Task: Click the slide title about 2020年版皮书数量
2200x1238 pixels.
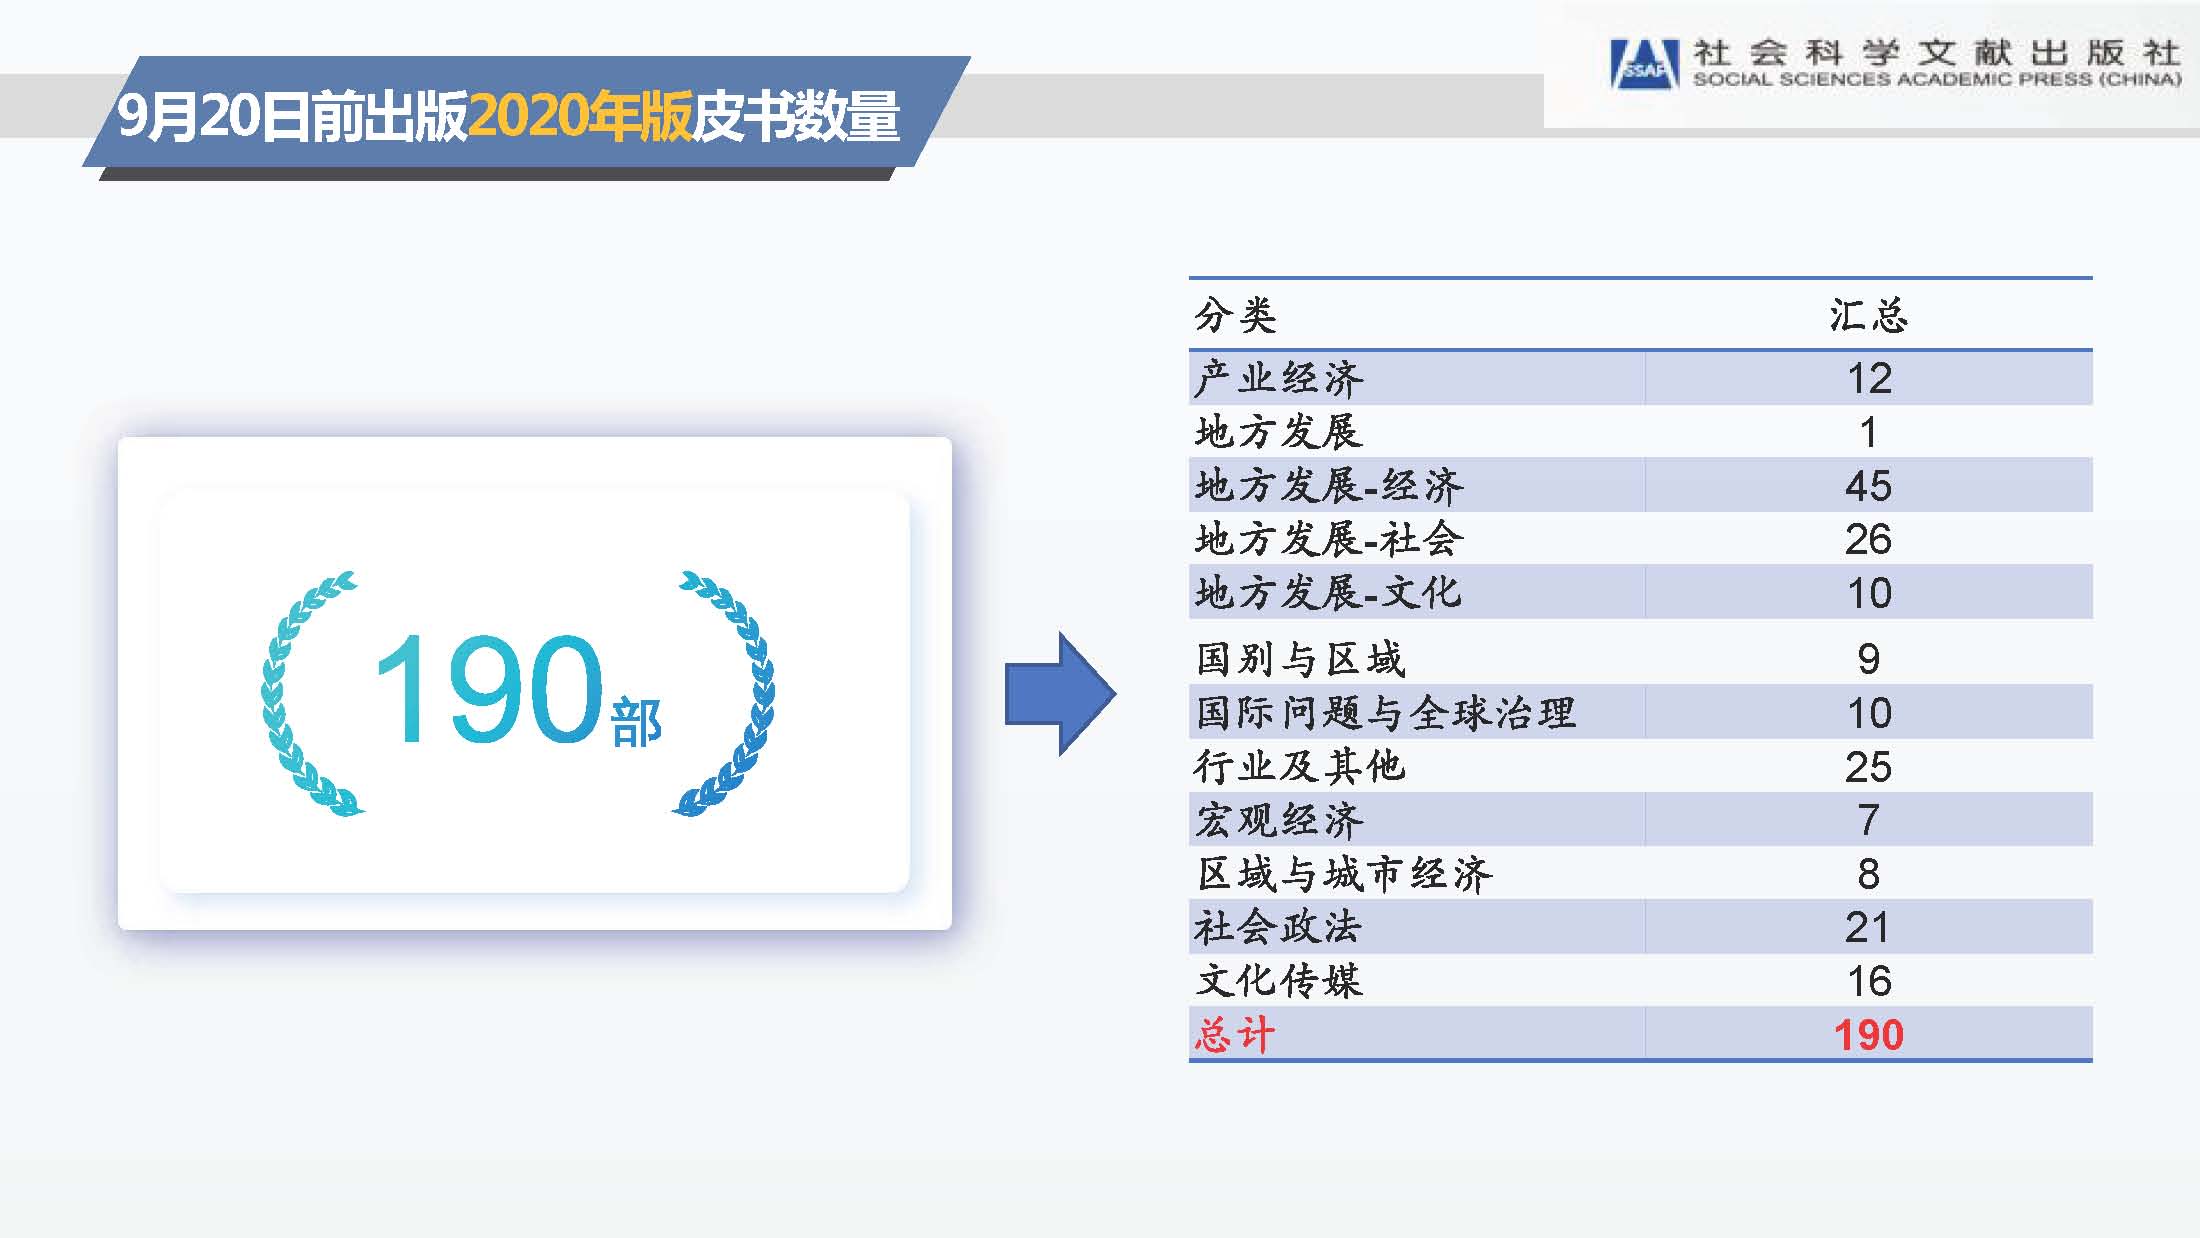Action: click(508, 116)
